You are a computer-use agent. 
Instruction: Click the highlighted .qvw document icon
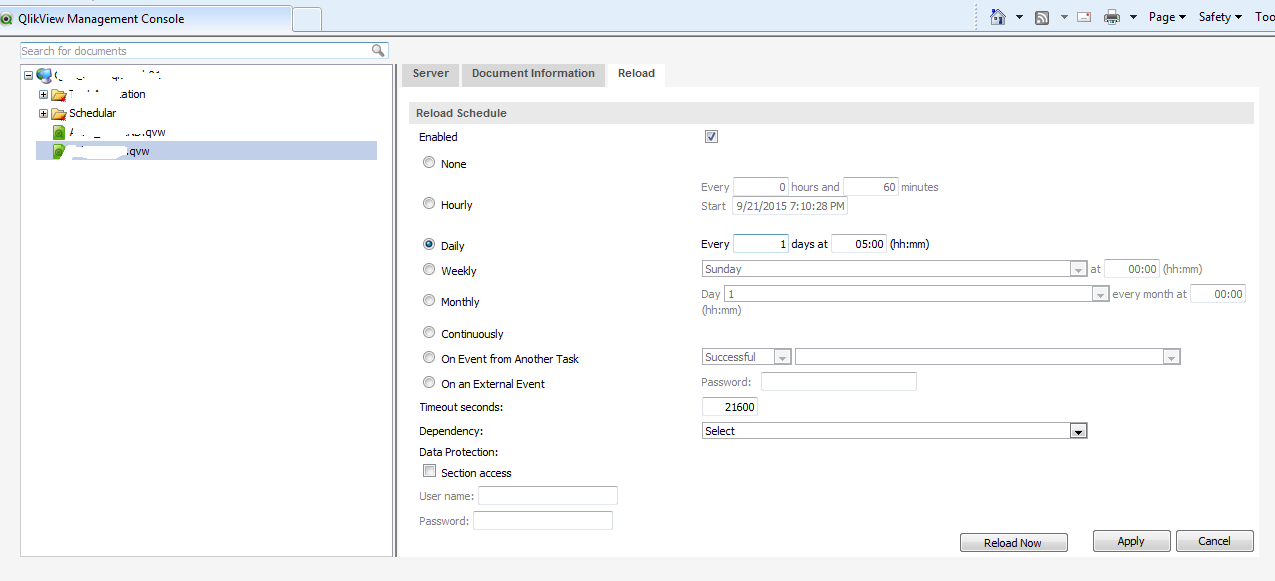59,151
